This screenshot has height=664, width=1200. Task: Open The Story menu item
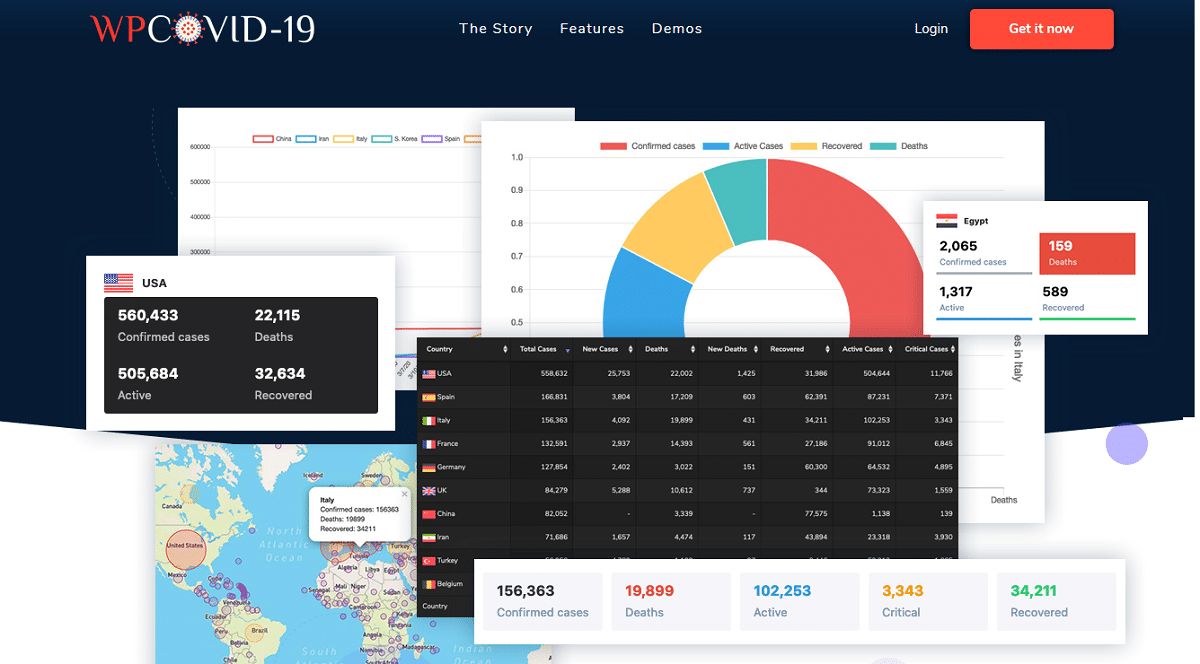496,29
